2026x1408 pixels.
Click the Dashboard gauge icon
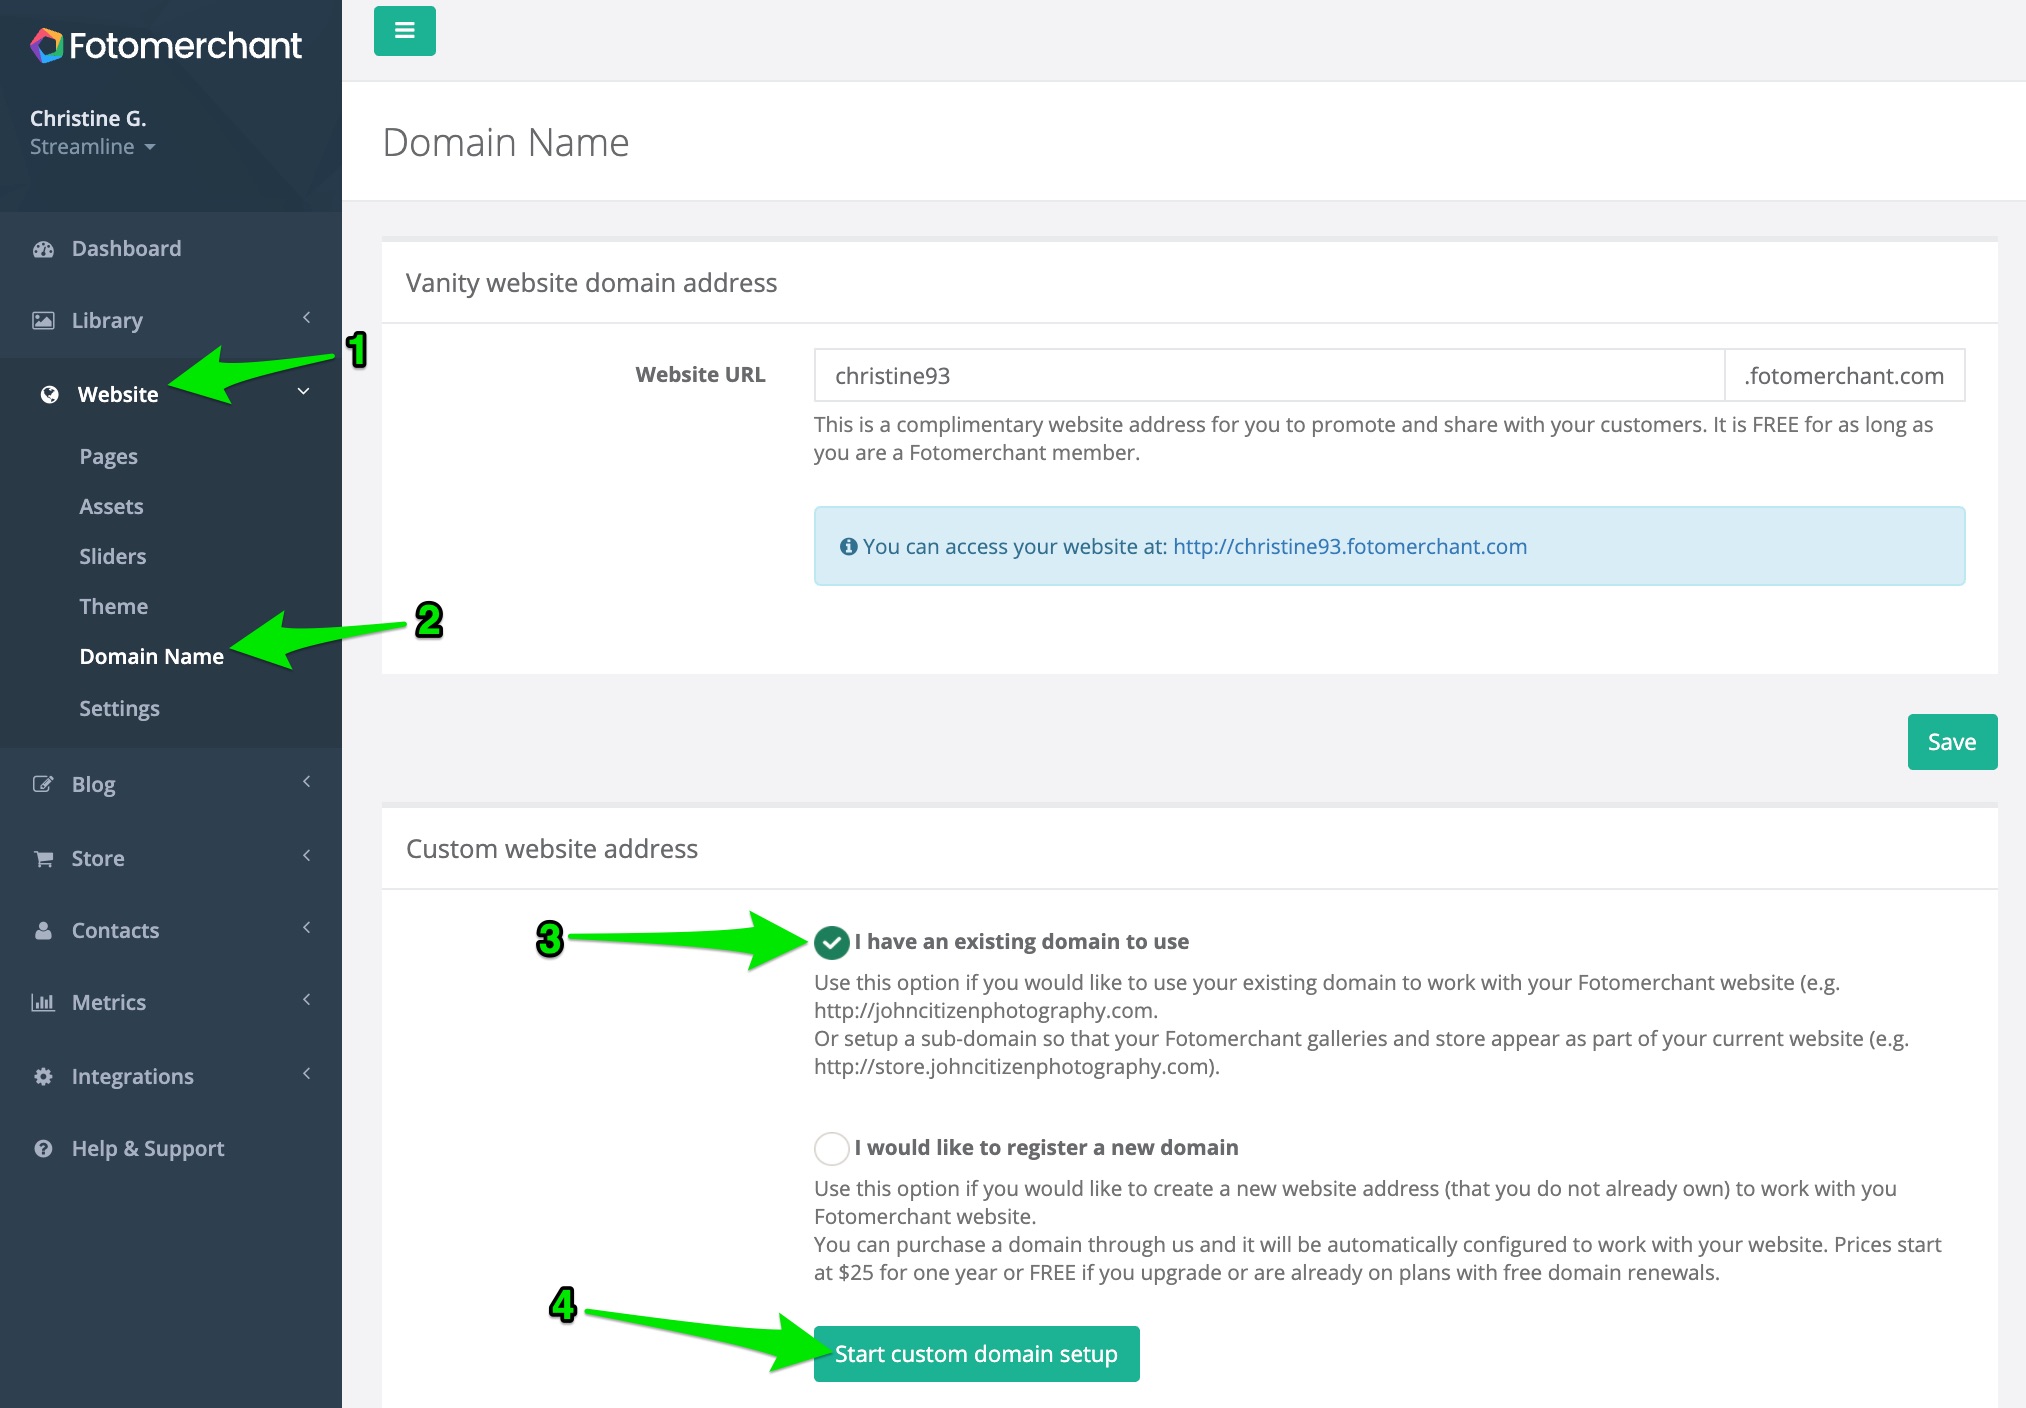[43, 249]
